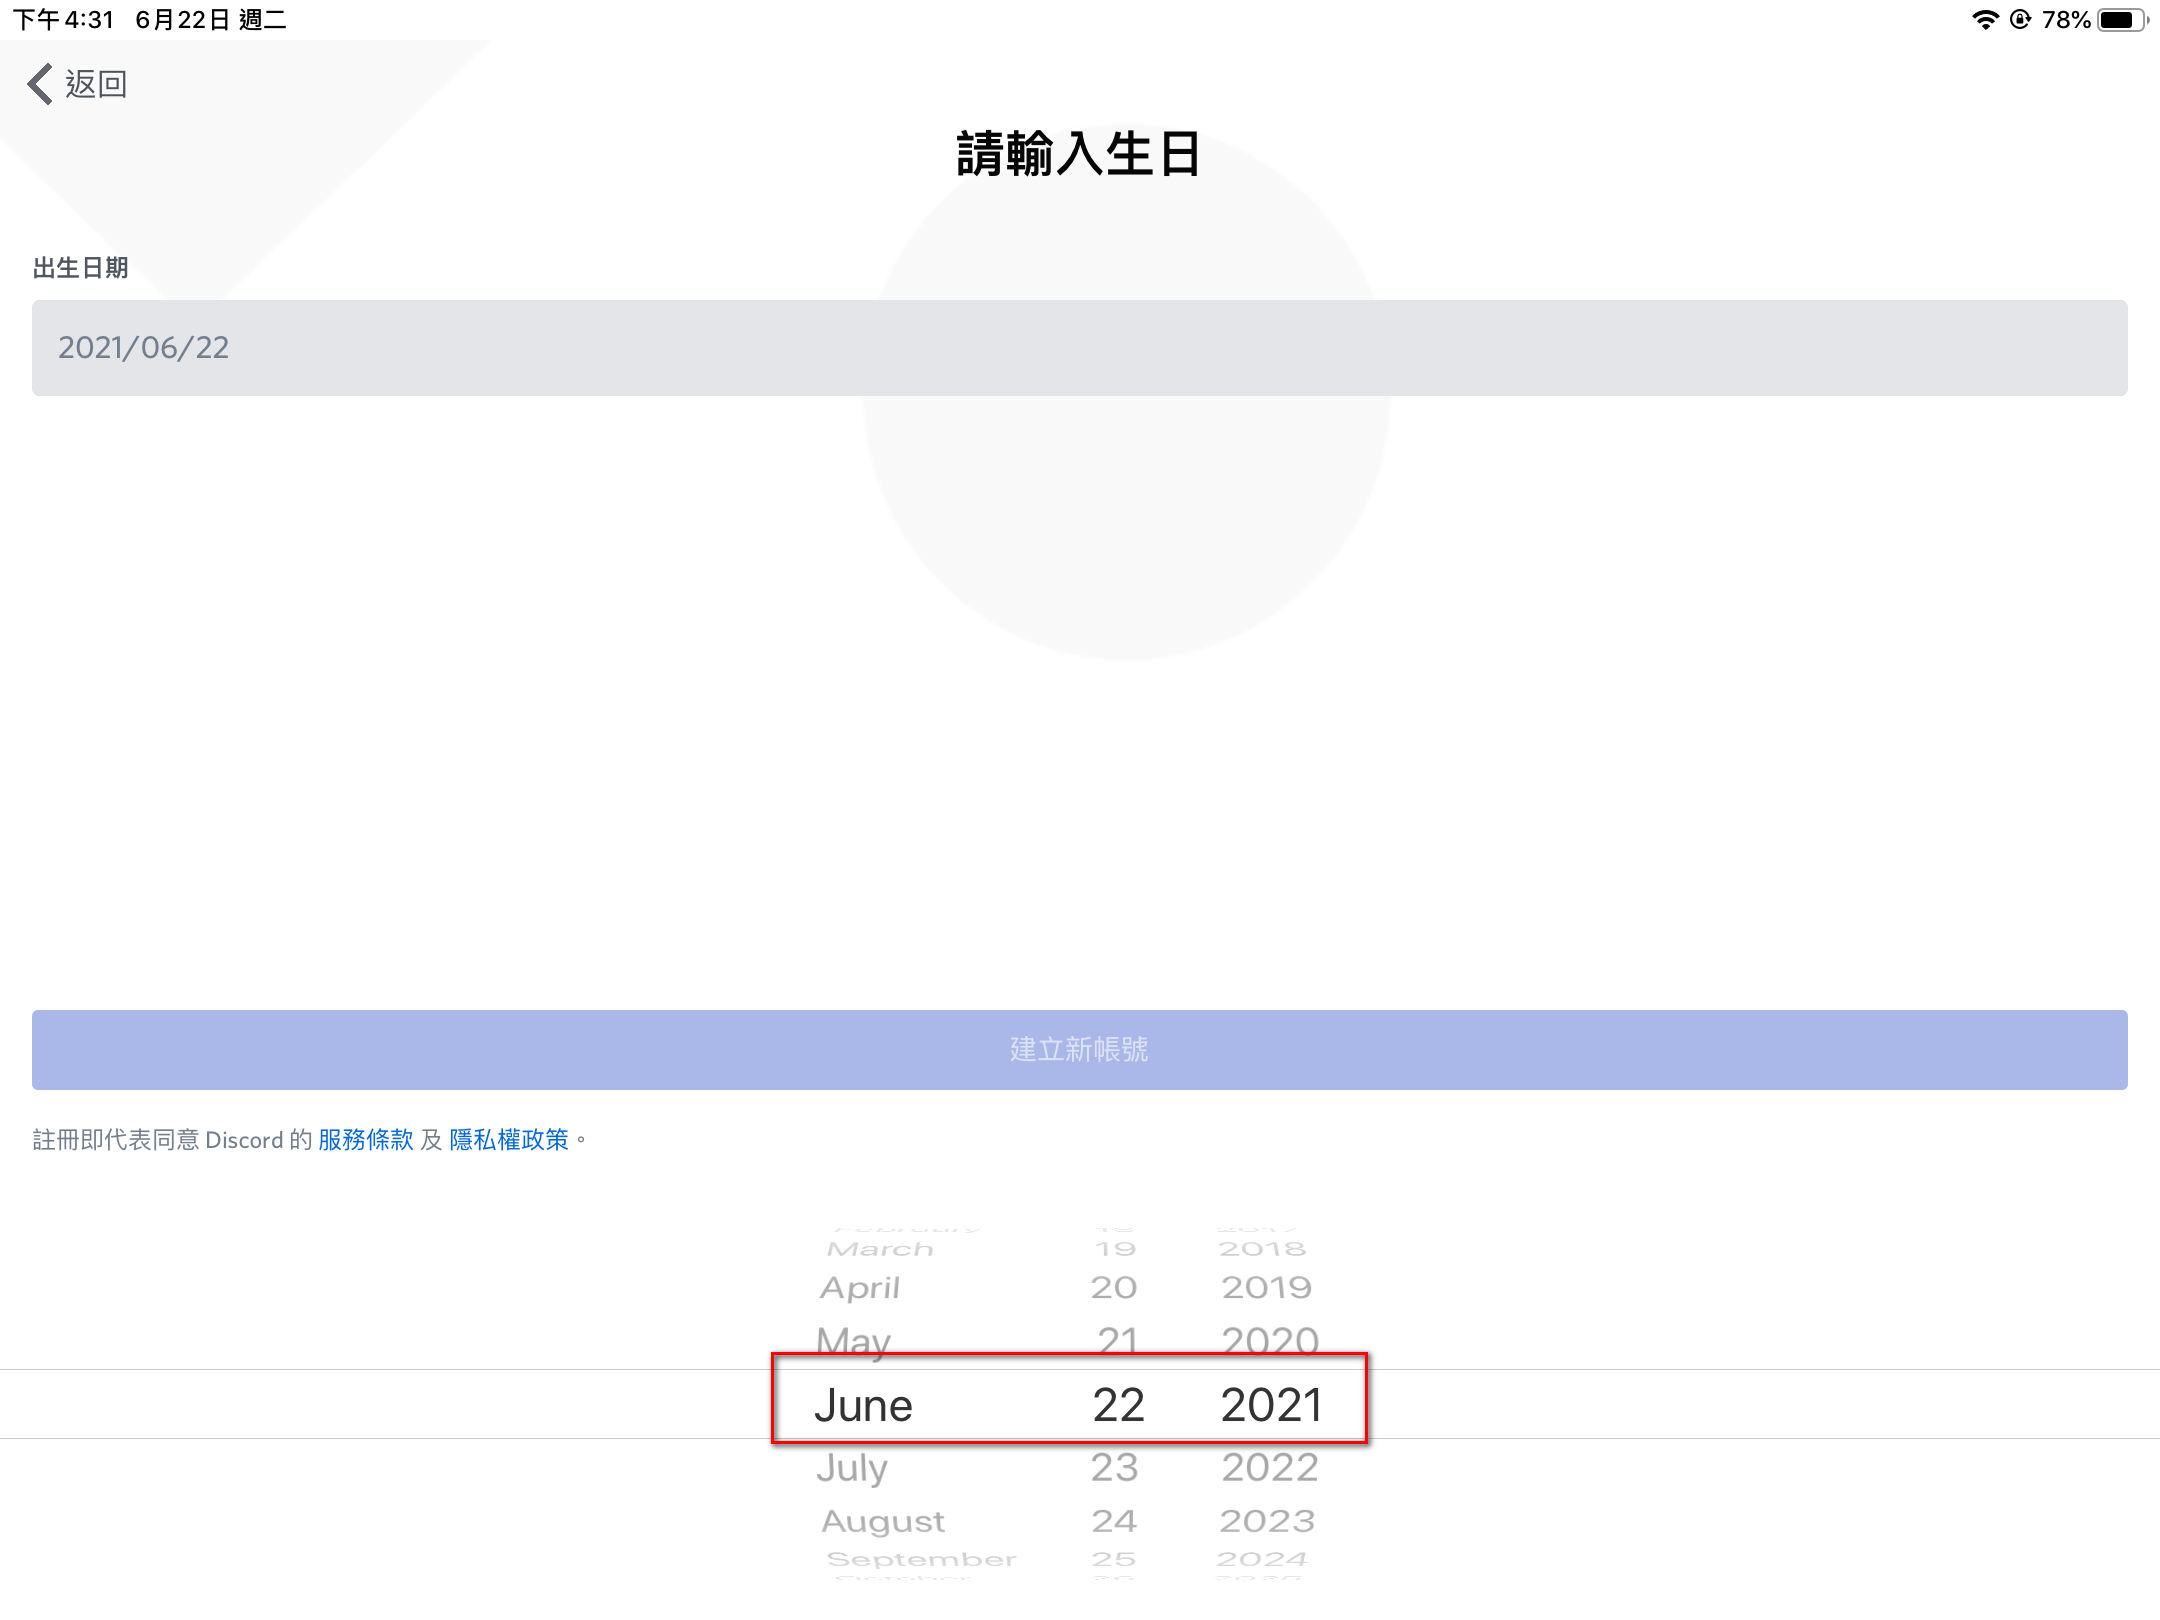2160x1620 pixels.
Task: Open the 隱私權政策 privacy policy link
Action: coord(509,1140)
